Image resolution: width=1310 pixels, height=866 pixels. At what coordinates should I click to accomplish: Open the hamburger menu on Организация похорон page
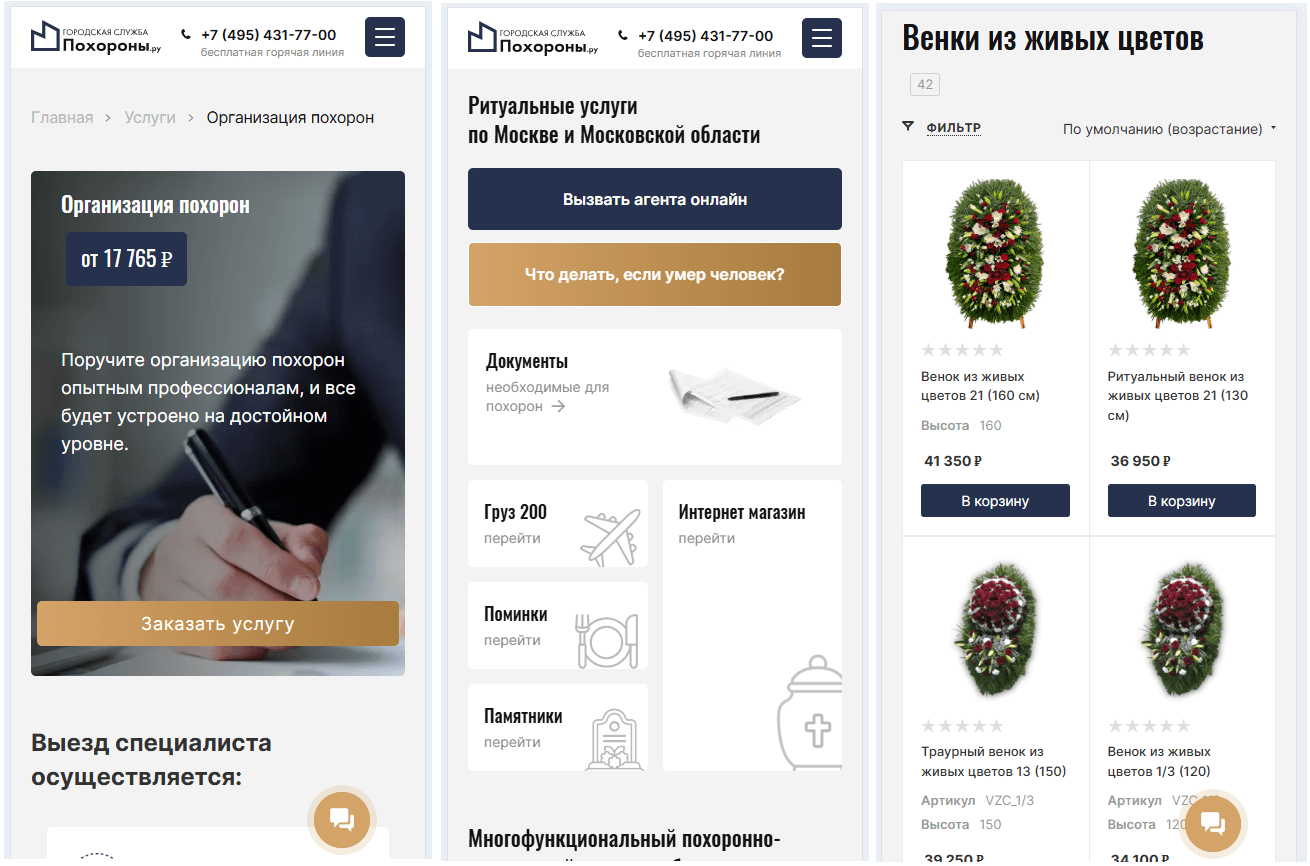[385, 38]
